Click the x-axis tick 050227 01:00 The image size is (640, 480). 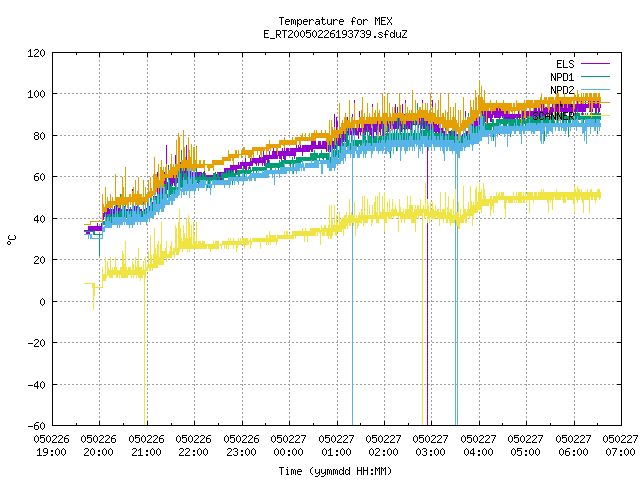[336, 446]
